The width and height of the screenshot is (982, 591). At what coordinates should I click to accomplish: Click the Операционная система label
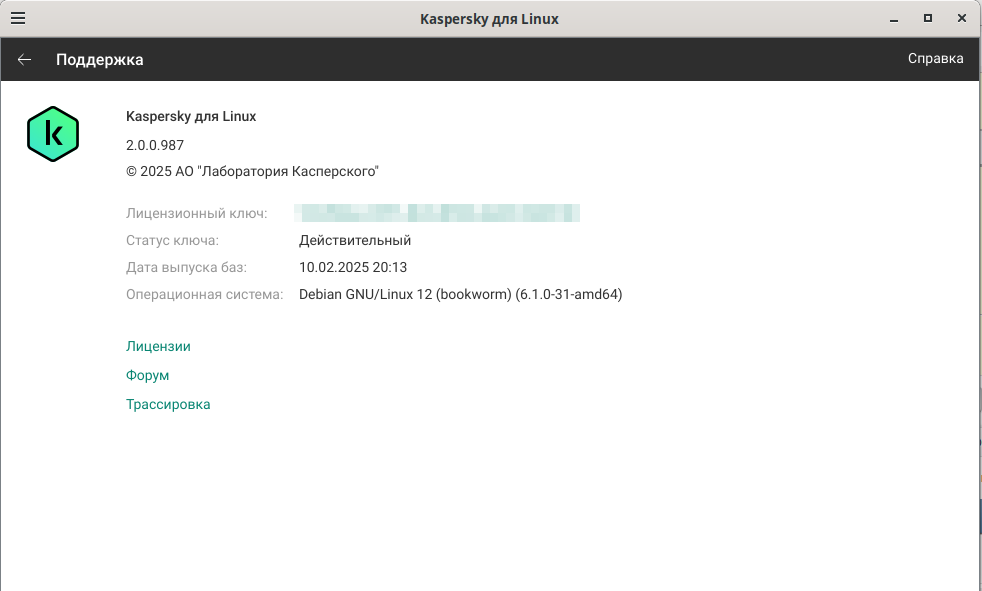point(204,294)
